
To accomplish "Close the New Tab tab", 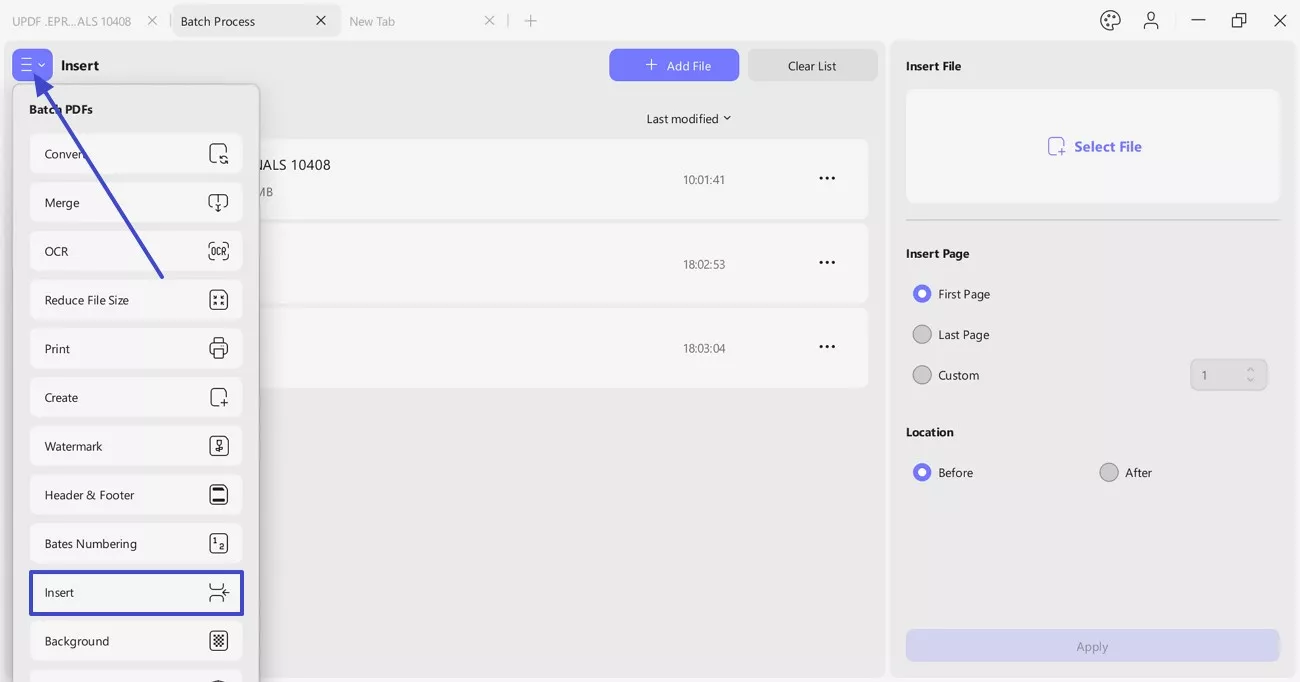I will click(x=489, y=21).
